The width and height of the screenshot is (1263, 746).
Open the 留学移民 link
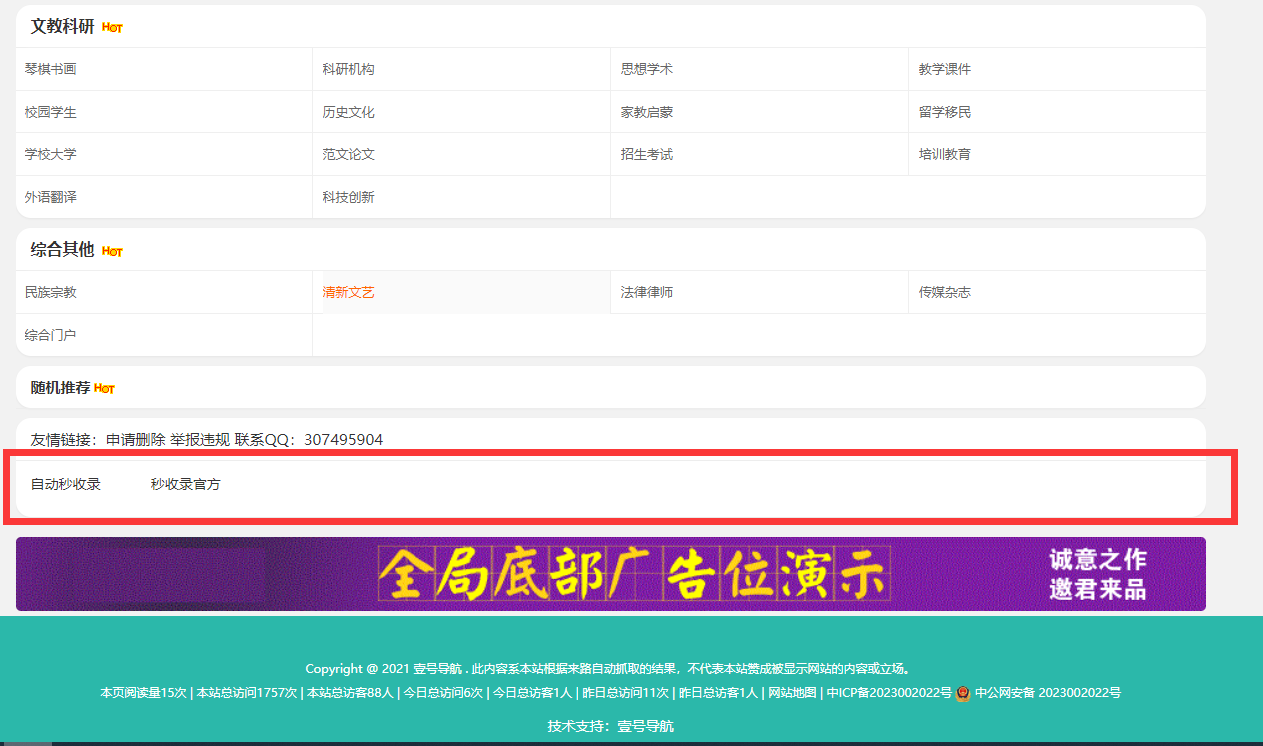(x=944, y=113)
